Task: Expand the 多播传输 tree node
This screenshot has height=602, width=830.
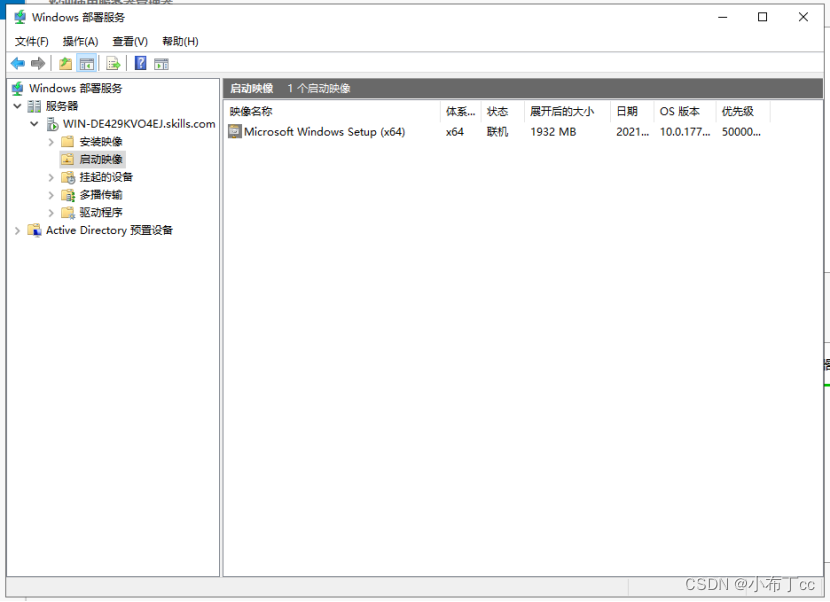Action: 51,195
